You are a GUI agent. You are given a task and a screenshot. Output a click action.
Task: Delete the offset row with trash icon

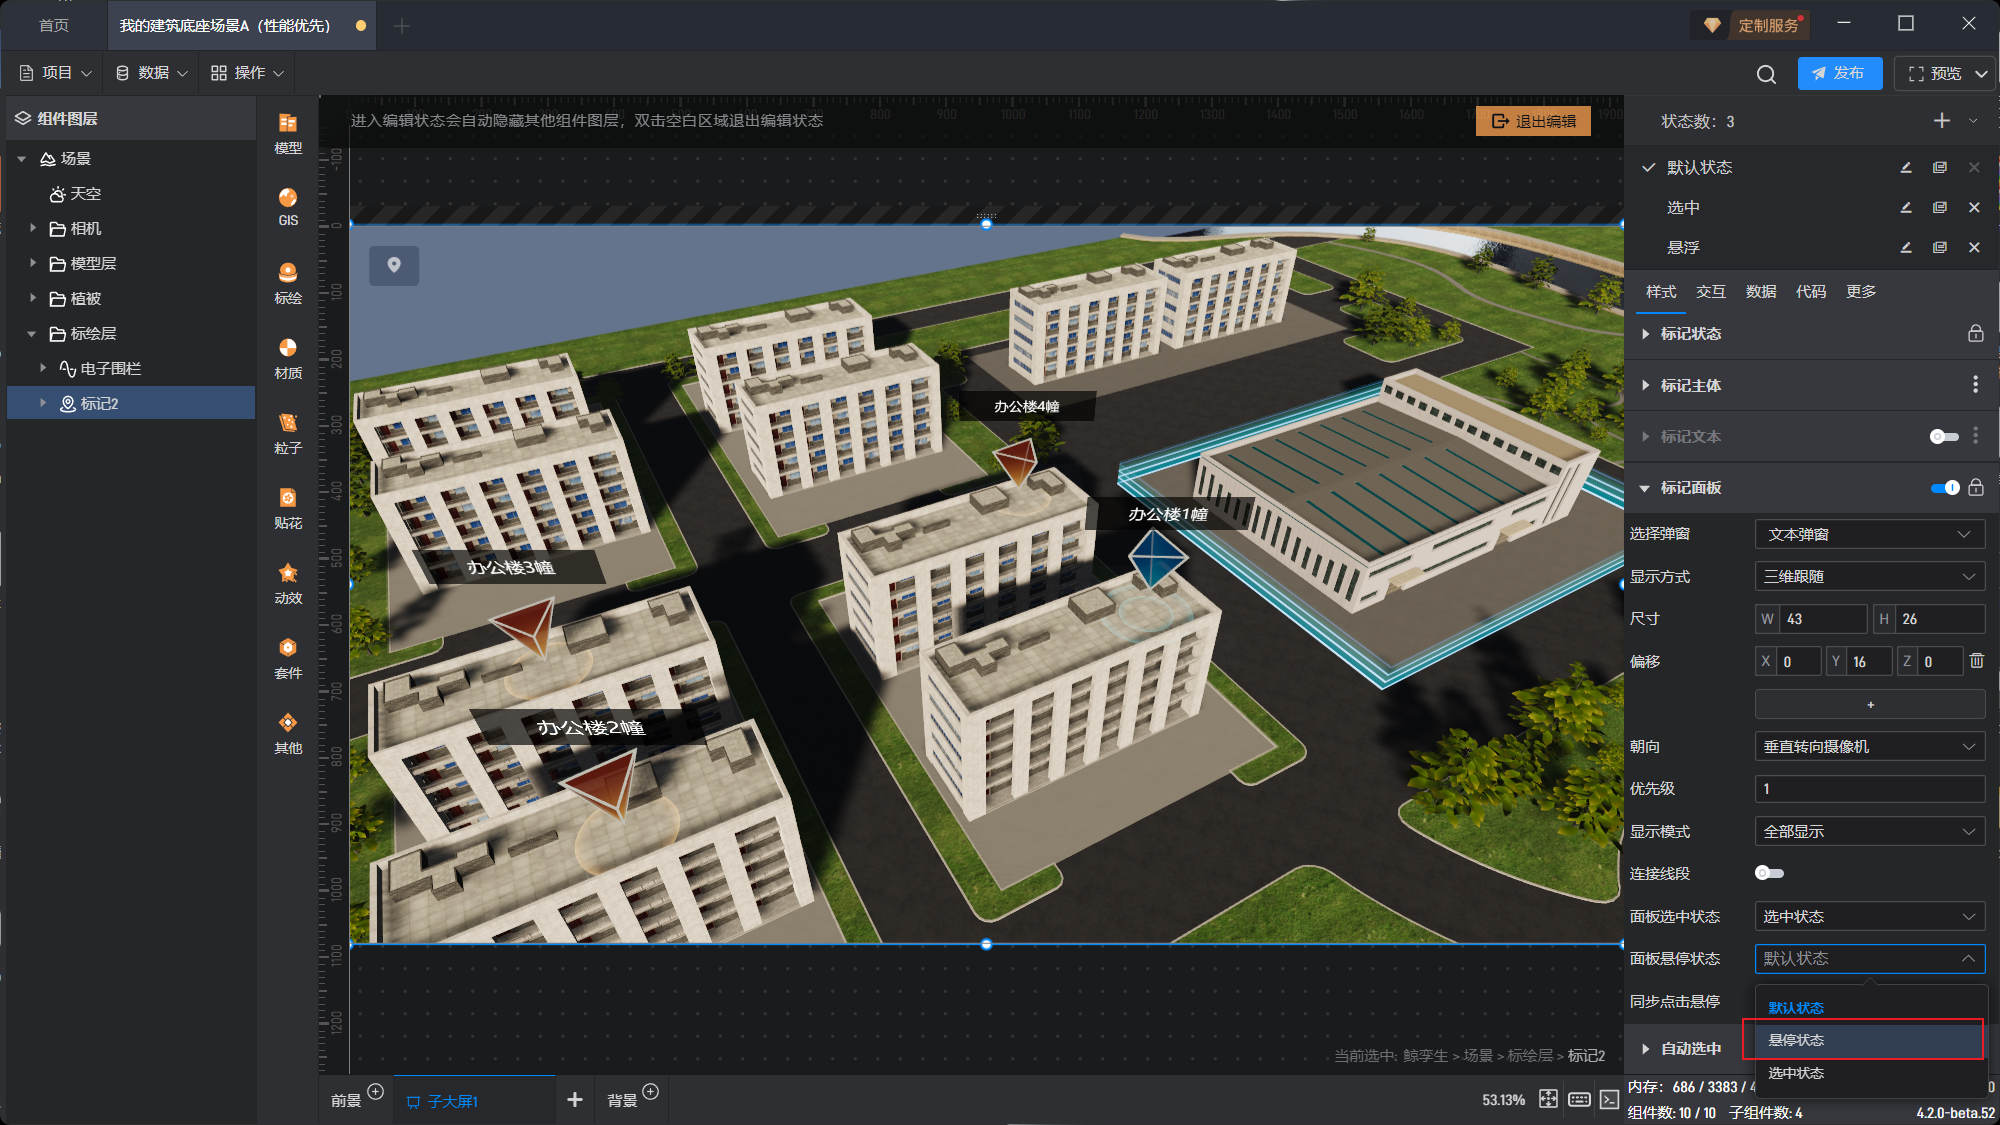pos(1976,661)
